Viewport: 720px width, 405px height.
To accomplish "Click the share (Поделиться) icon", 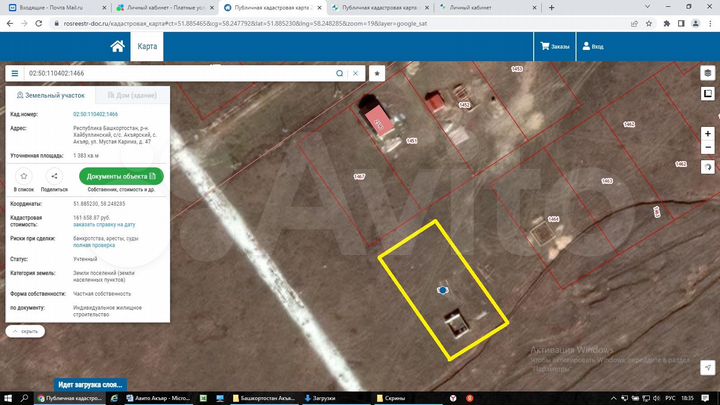I will 54,176.
